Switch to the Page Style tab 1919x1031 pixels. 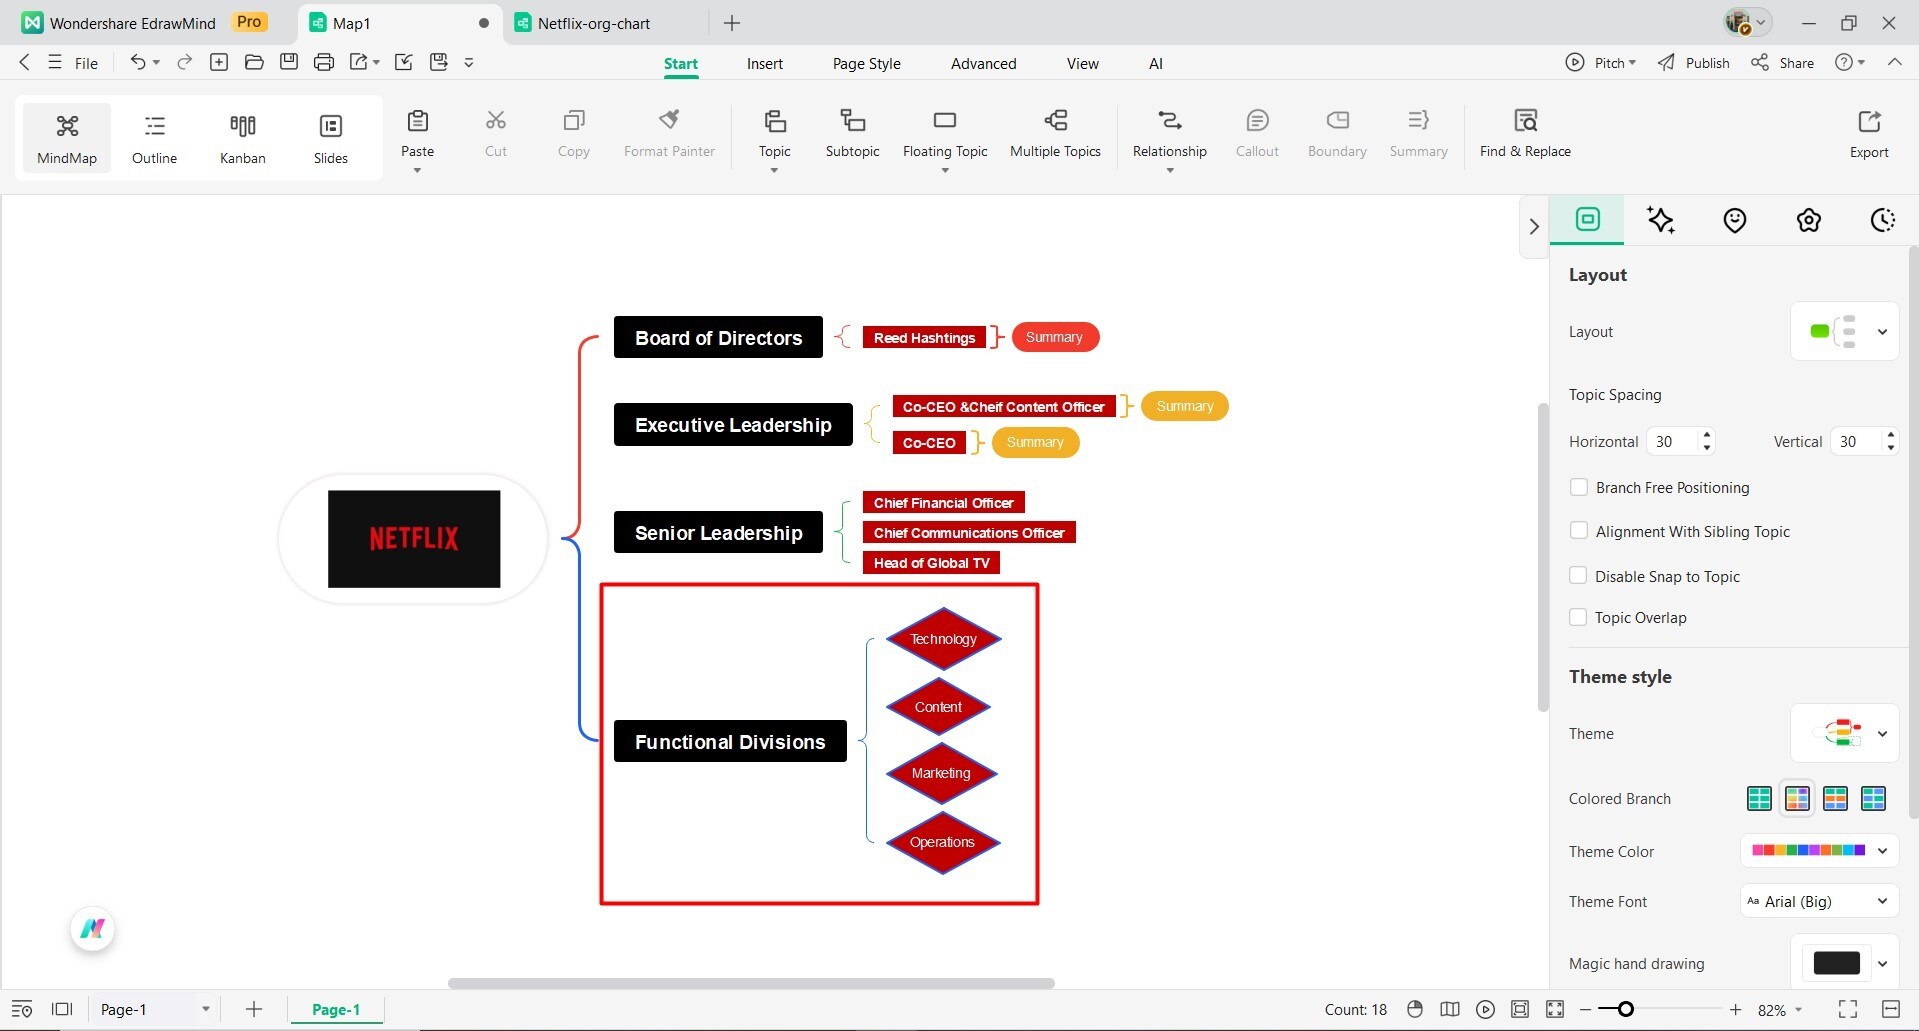[x=866, y=63]
